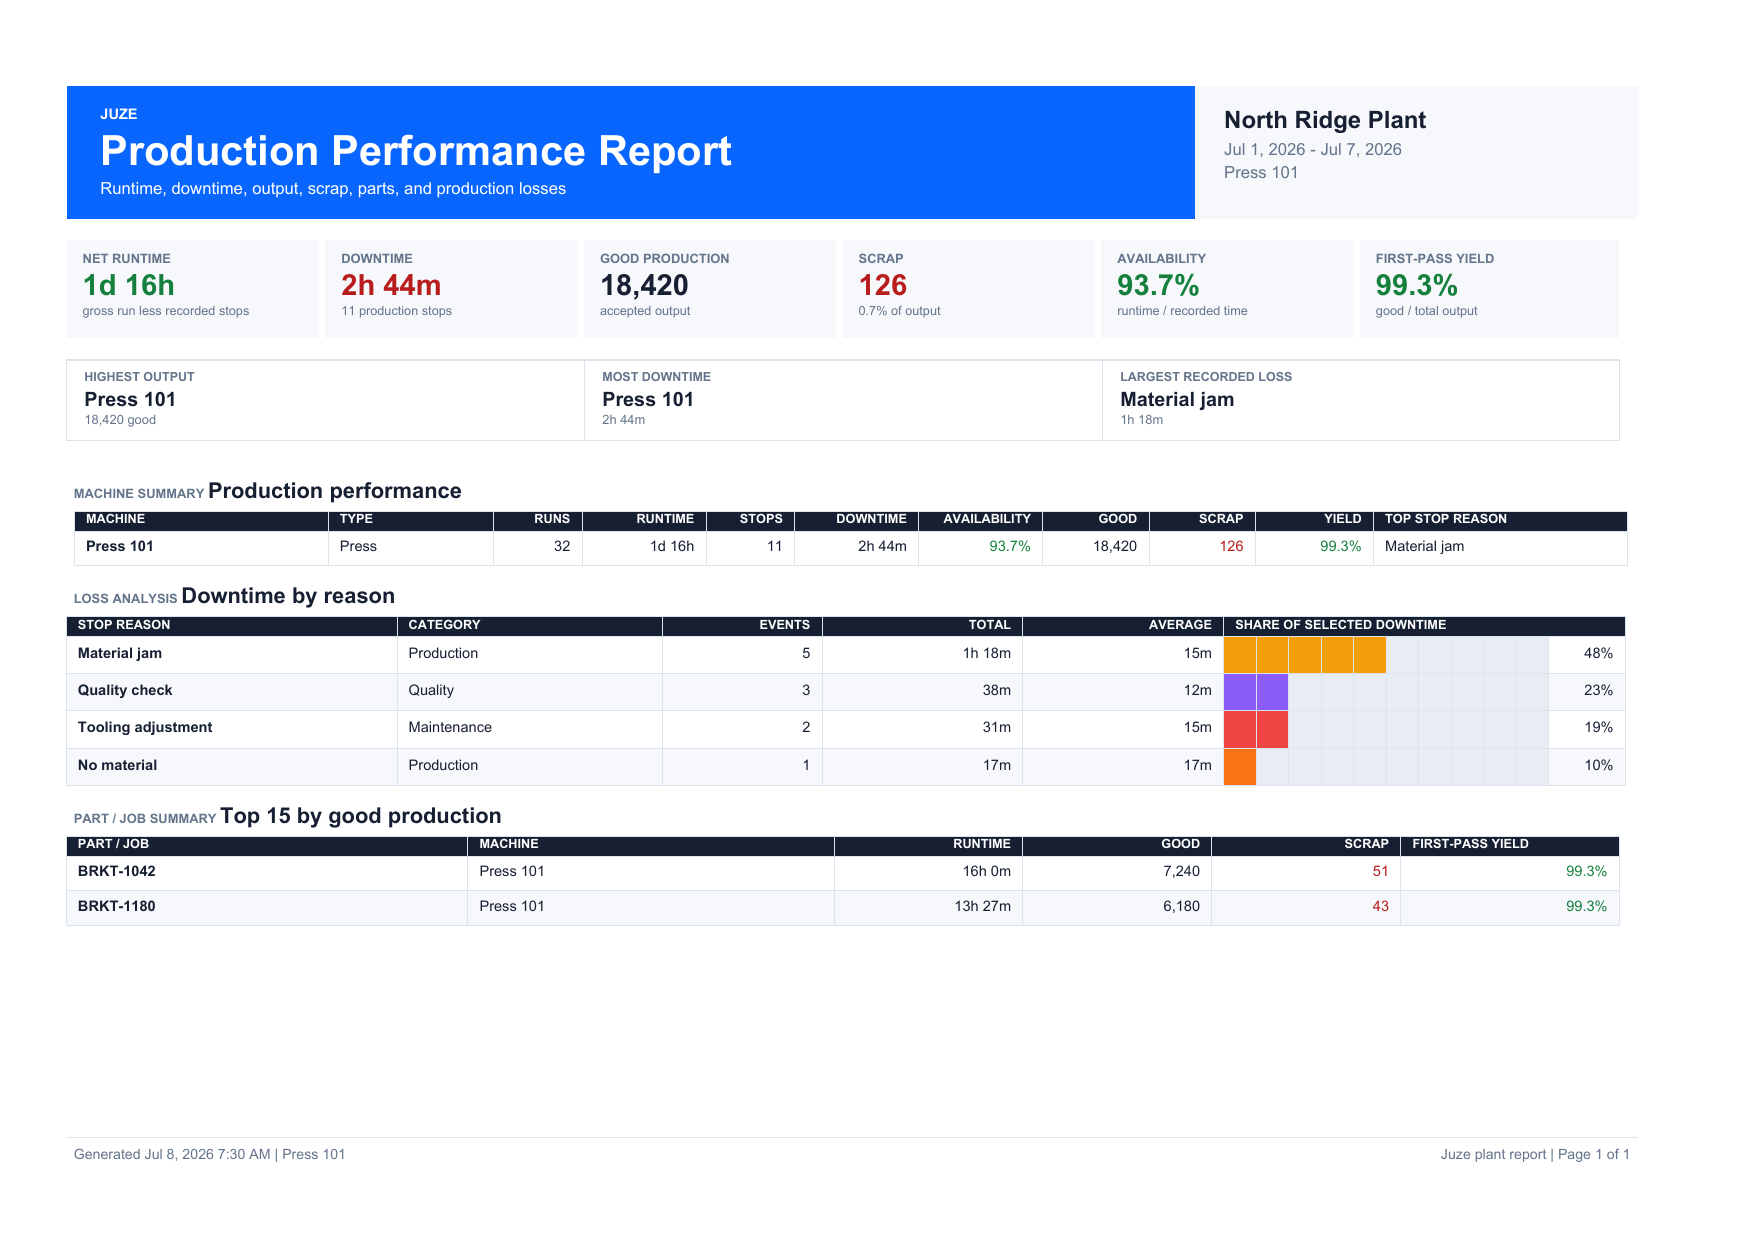The height and width of the screenshot is (1241, 1754).
Task: Click the Production Performance Report title
Action: [416, 151]
